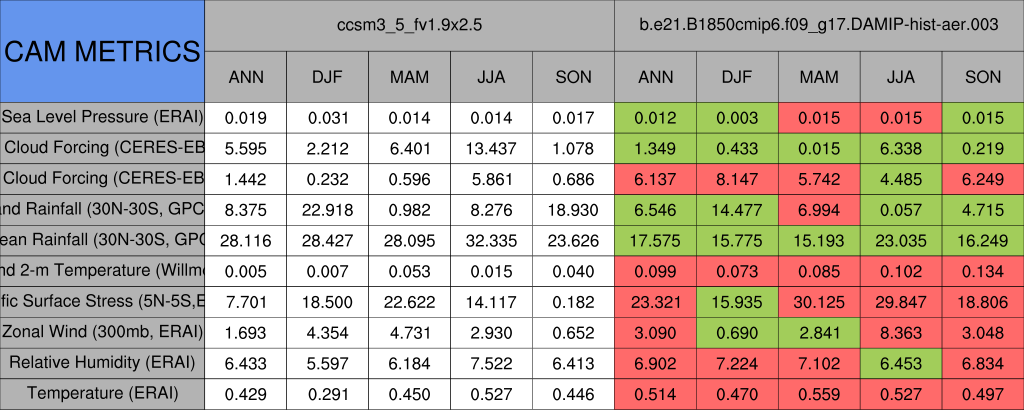Click the green 0.057 Land Rainfall cell

[901, 210]
